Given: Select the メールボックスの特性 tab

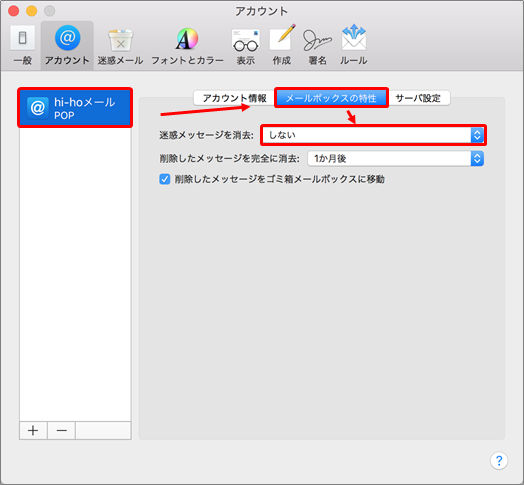Looking at the screenshot, I should [x=331, y=98].
